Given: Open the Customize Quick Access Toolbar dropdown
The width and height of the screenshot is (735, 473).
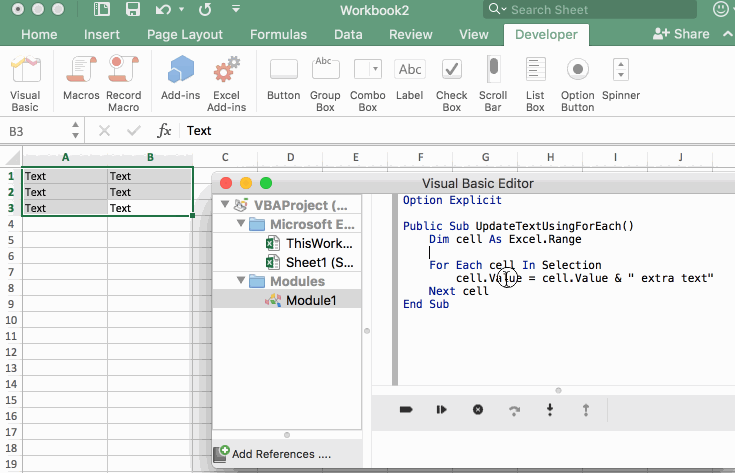Looking at the screenshot, I should [236, 8].
